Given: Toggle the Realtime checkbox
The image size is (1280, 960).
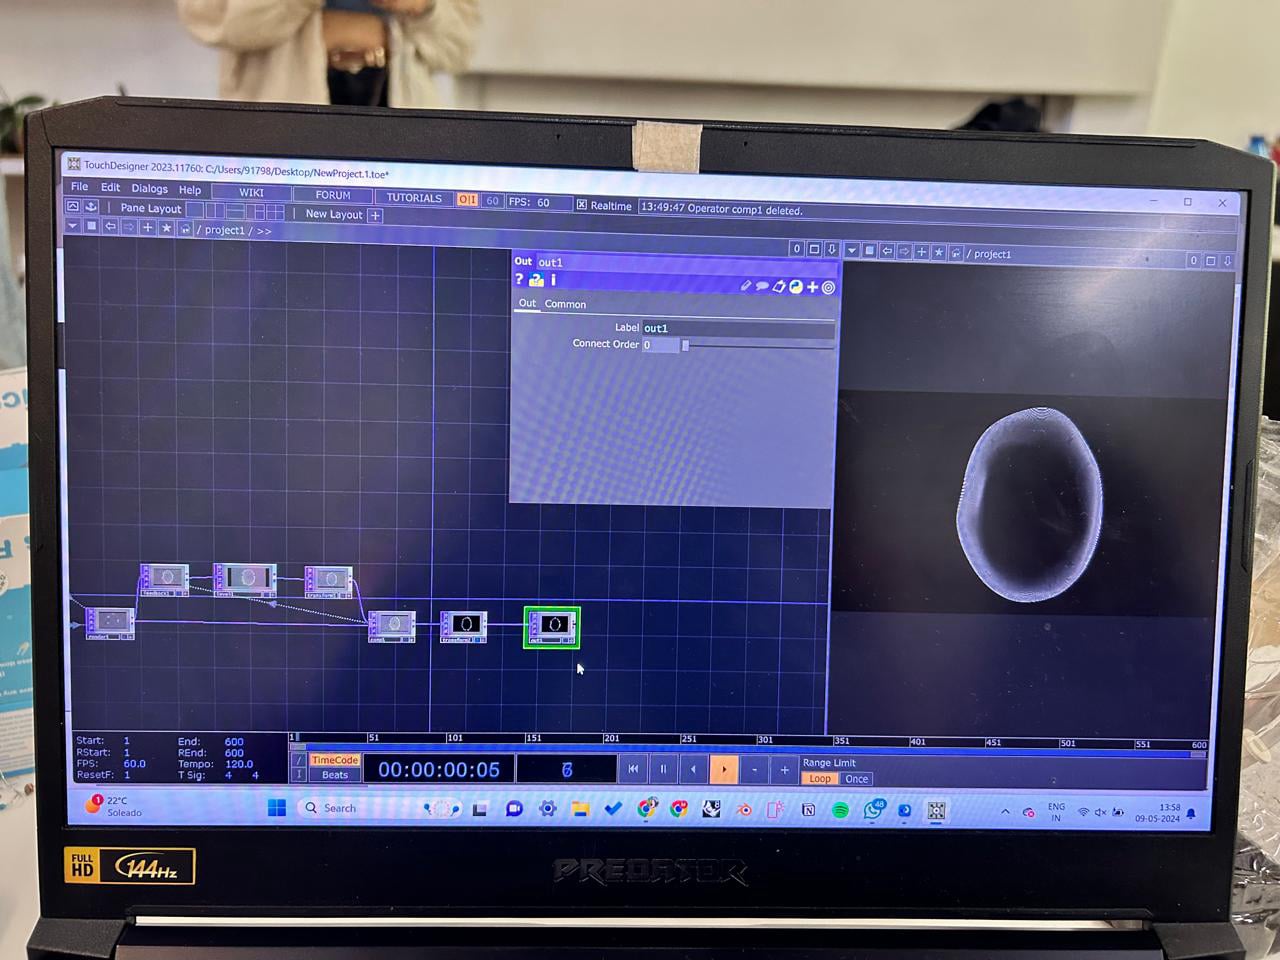Looking at the screenshot, I should point(582,205).
